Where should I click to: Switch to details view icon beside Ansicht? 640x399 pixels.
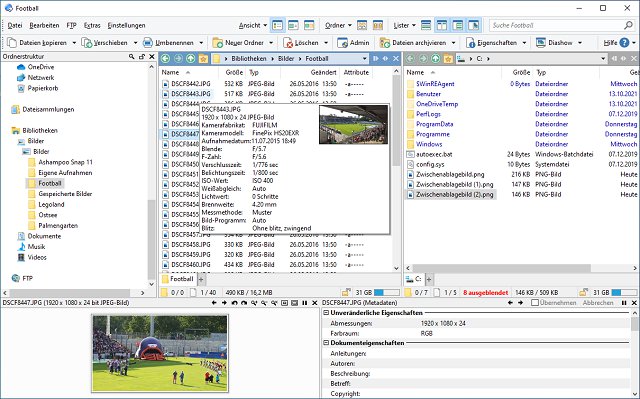click(x=278, y=25)
